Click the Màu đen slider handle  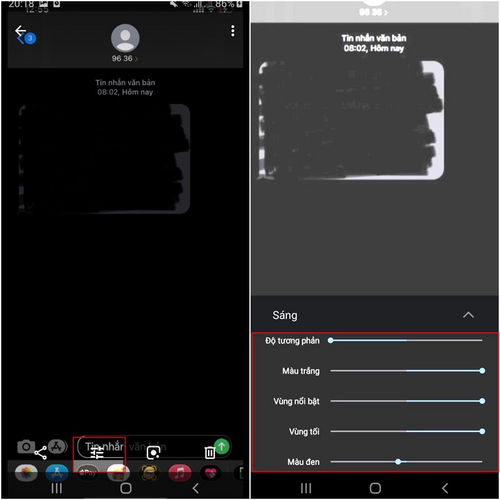point(398,462)
